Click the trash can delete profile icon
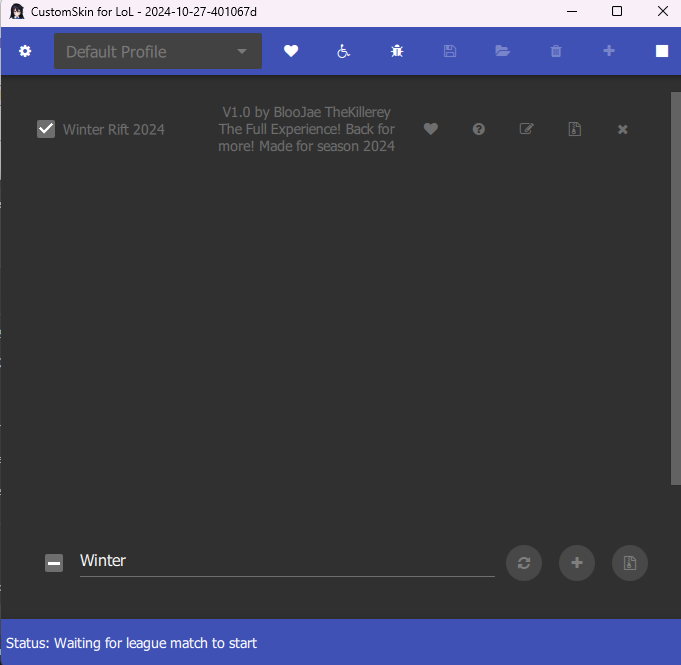Screen dimensions: 681x665 (556, 52)
